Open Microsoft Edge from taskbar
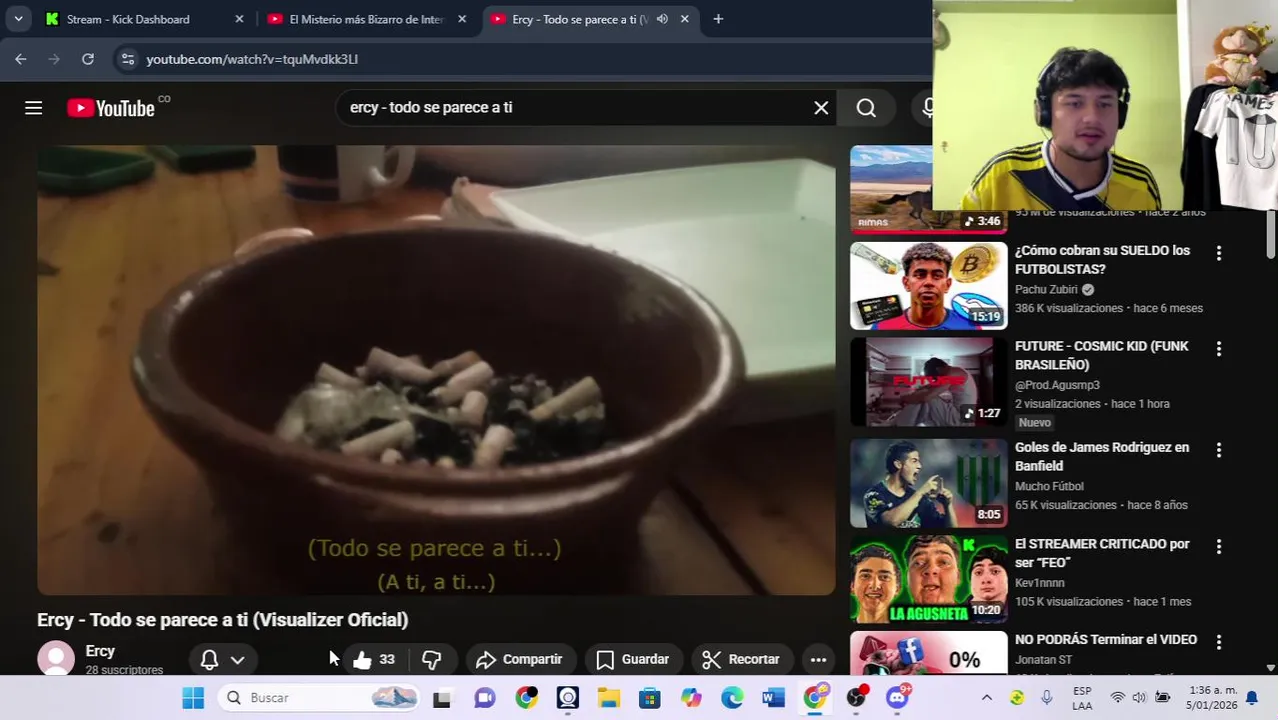 (732, 698)
